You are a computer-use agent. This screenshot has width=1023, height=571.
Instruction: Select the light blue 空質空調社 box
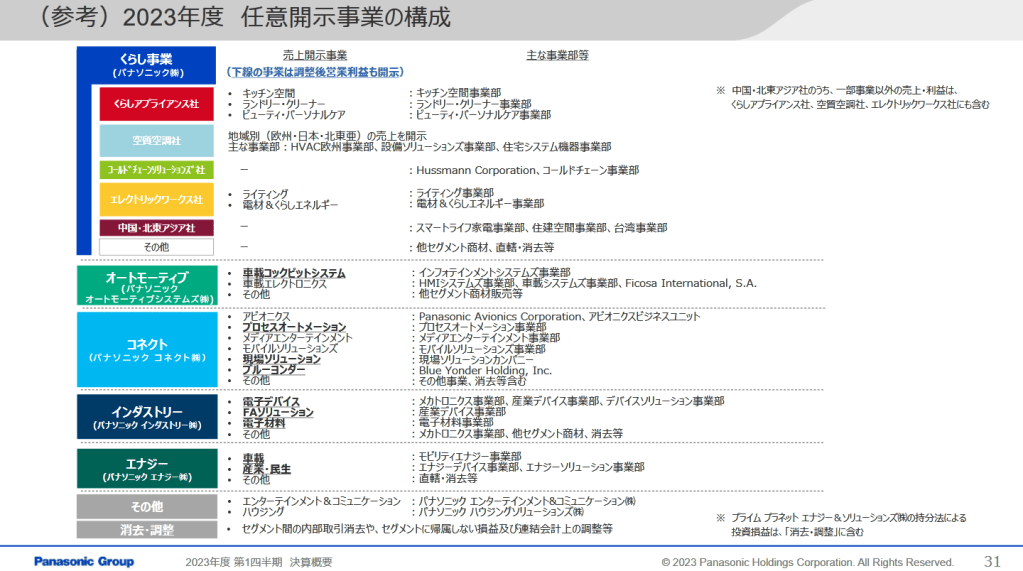(156, 140)
